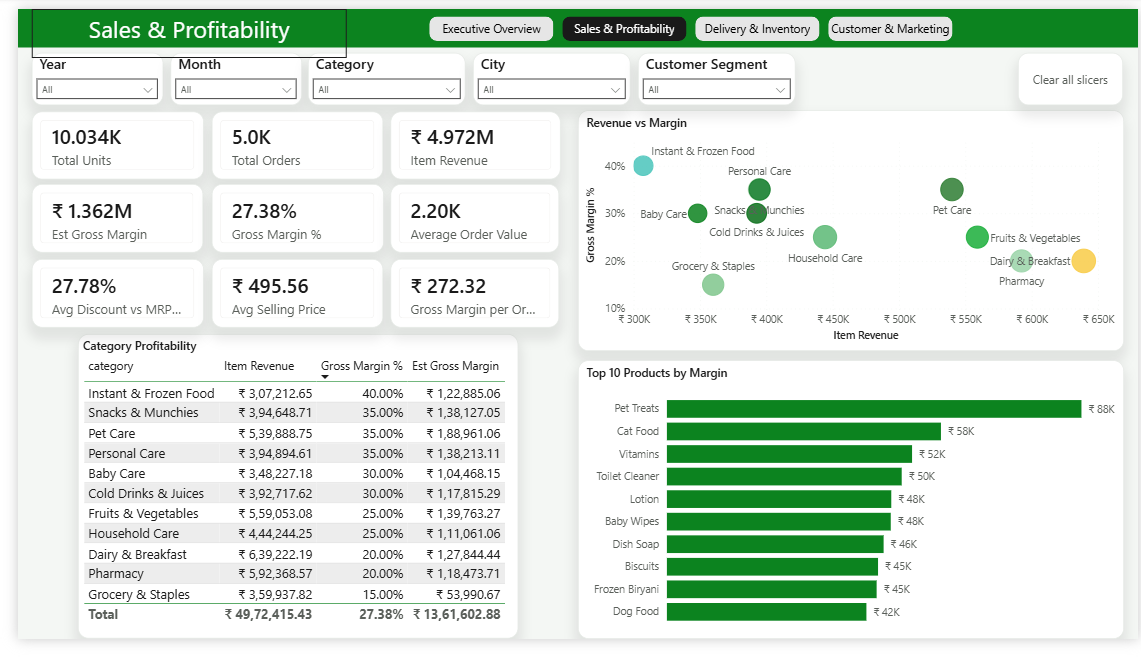Click the Lotion bar
This screenshot has width=1141, height=662.
779,499
